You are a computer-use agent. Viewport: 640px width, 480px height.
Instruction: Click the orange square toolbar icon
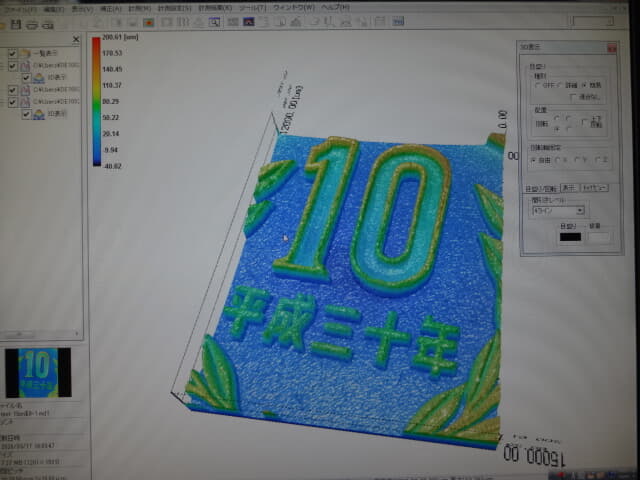(x=149, y=22)
